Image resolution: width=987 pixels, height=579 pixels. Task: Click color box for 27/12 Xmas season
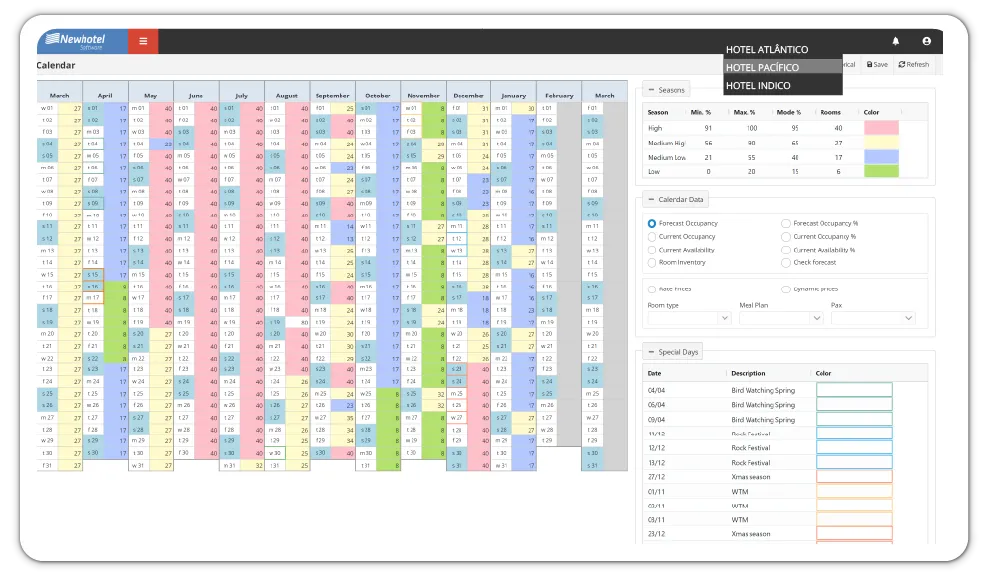pyautogui.click(x=854, y=476)
